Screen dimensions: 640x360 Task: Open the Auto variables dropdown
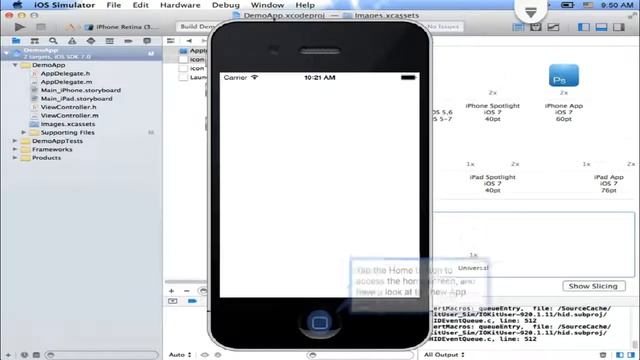(x=180, y=355)
